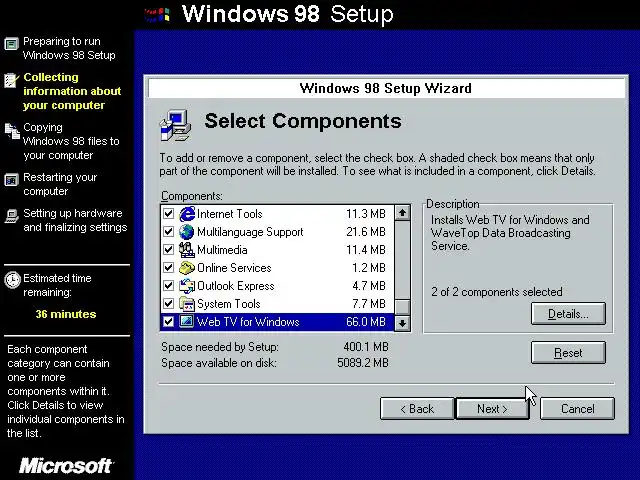Select the Web TV for Windows label
This screenshot has height=480, width=640.
coord(248,322)
